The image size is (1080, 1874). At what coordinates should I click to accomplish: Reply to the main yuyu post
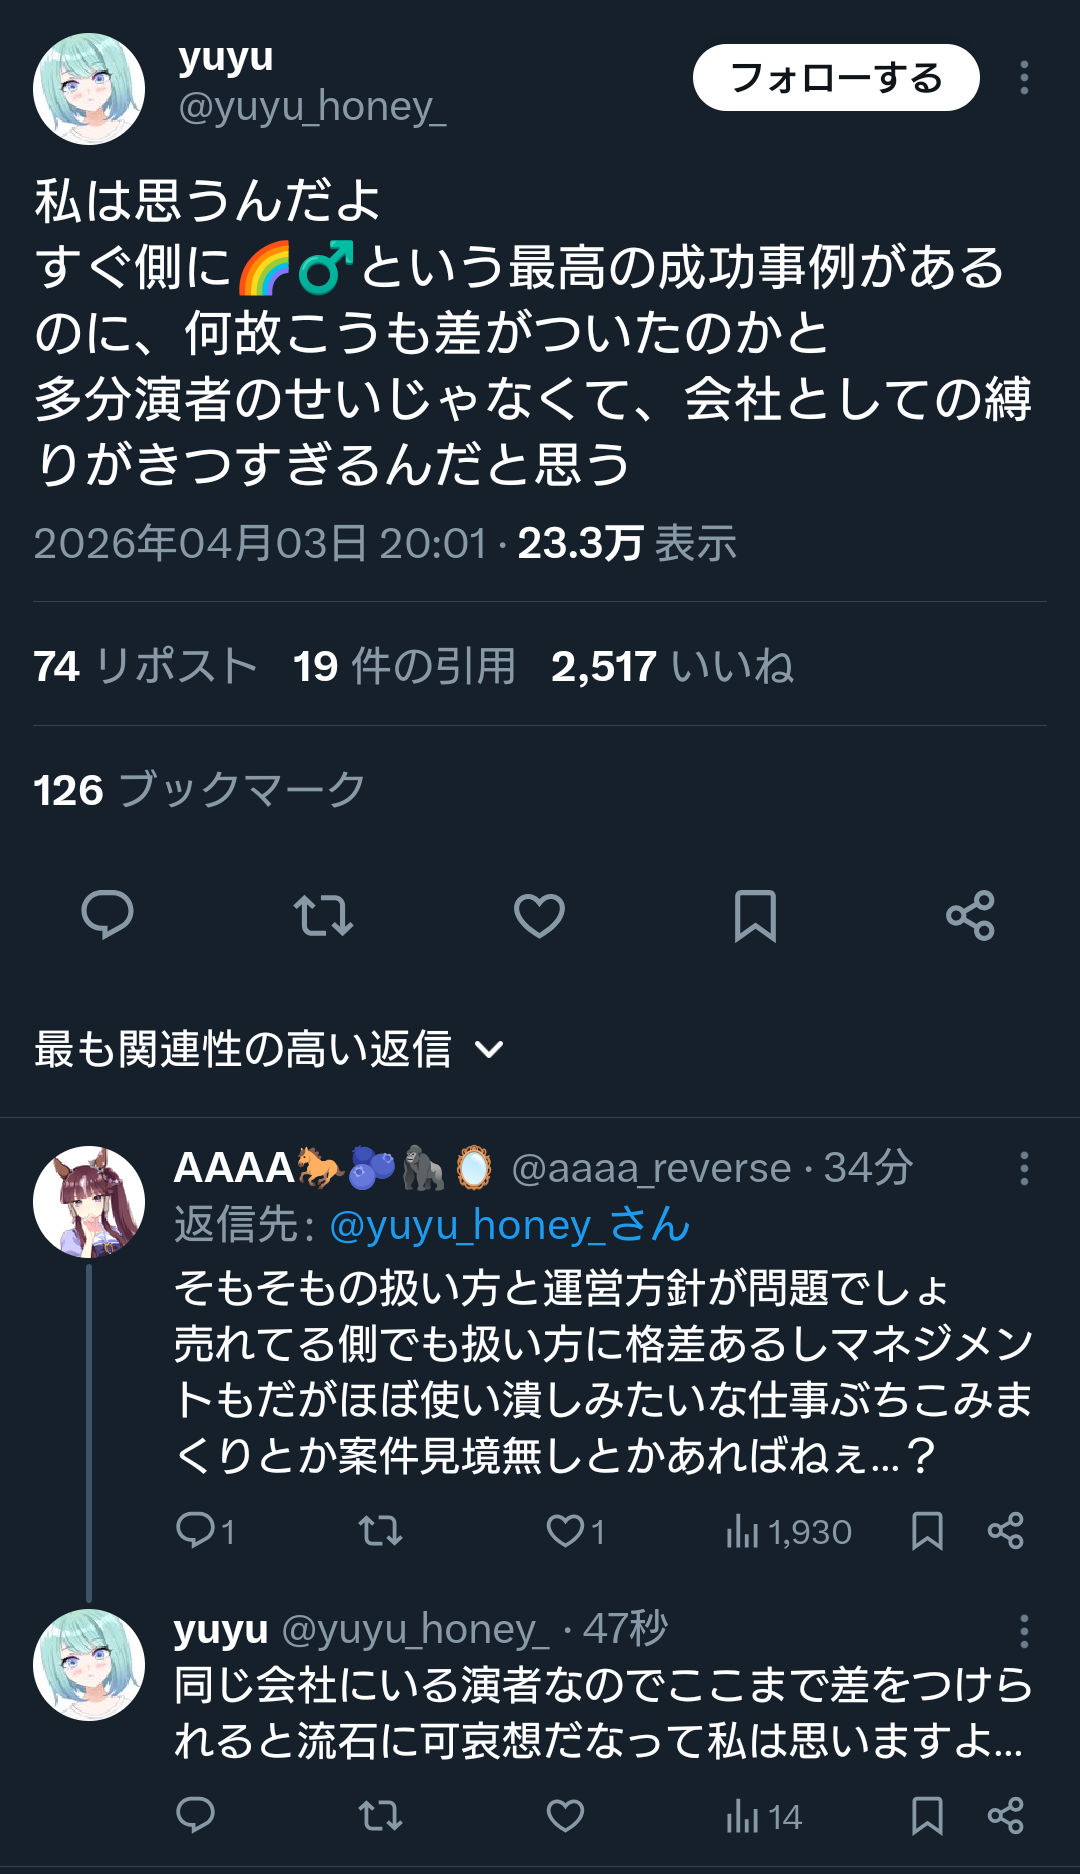(107, 915)
